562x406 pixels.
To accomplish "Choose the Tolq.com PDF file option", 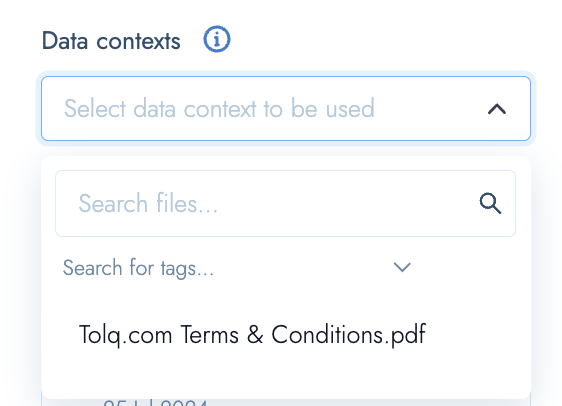I will (x=252, y=335).
